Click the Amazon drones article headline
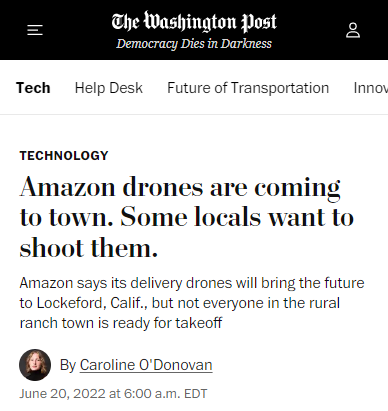 coord(187,217)
